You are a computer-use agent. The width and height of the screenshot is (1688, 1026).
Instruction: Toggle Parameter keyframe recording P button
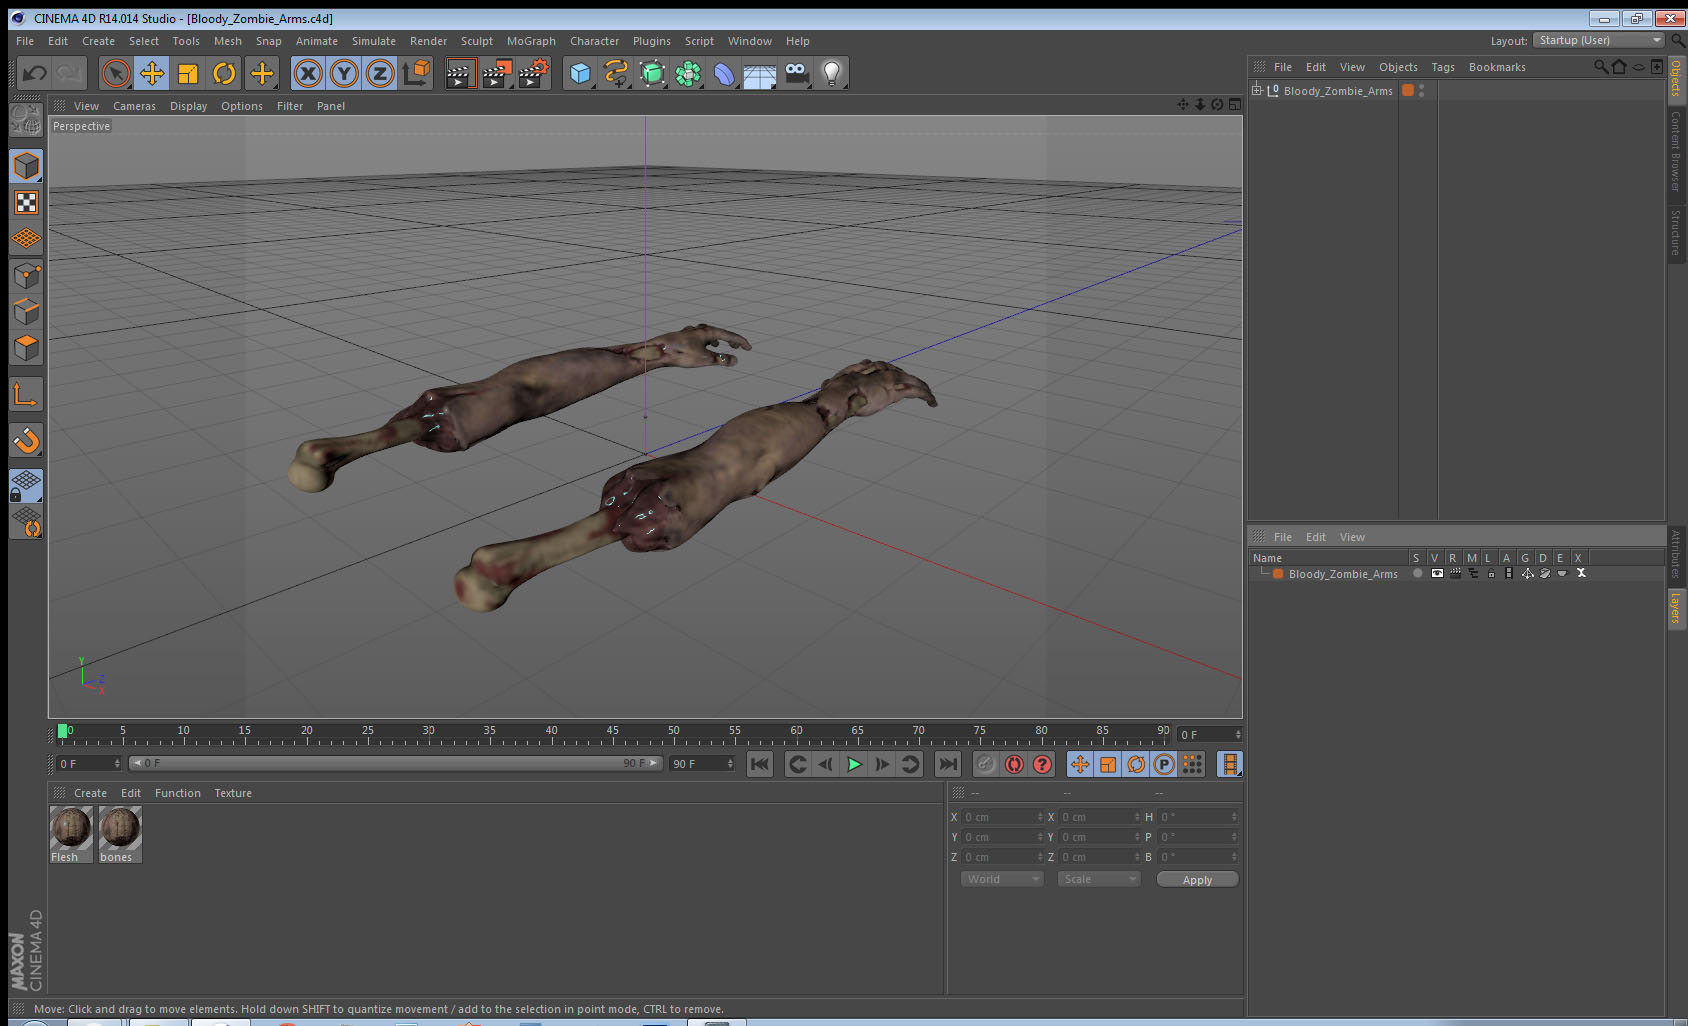pyautogui.click(x=1164, y=764)
